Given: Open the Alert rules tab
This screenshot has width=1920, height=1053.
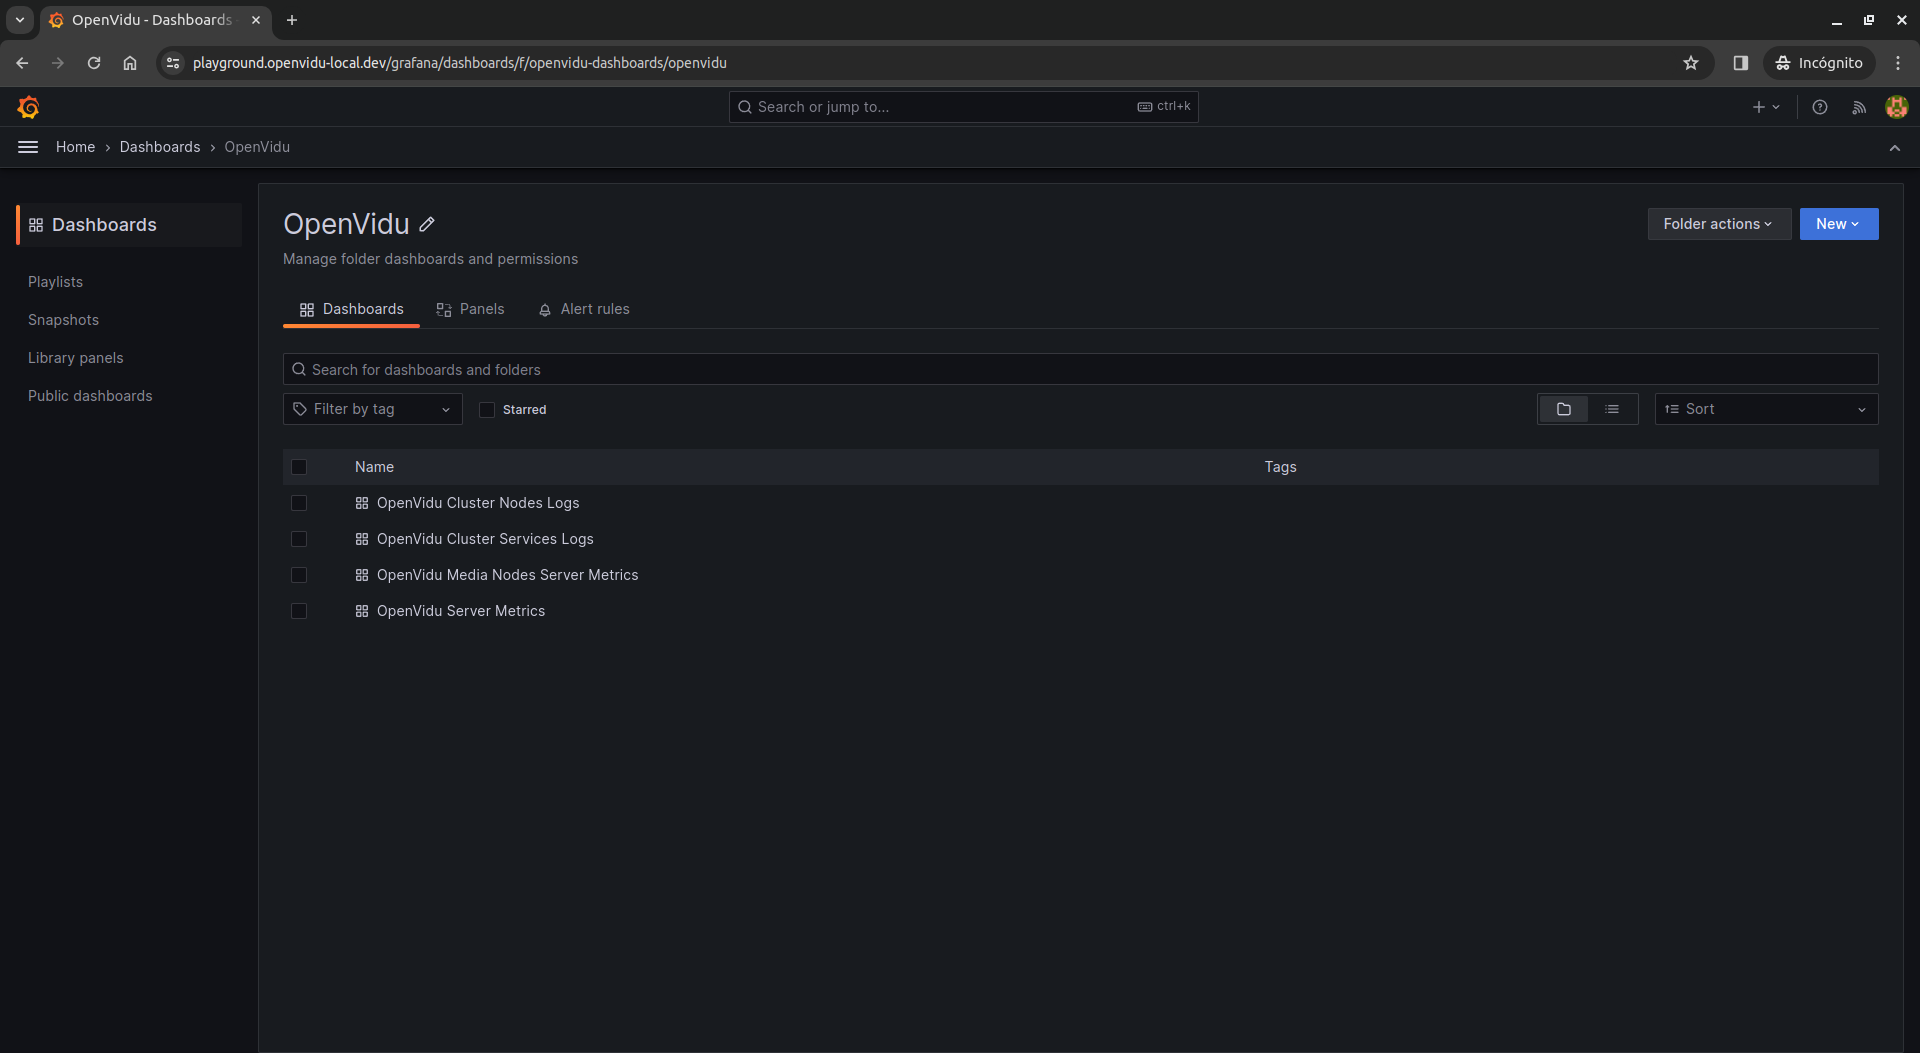Looking at the screenshot, I should [584, 309].
